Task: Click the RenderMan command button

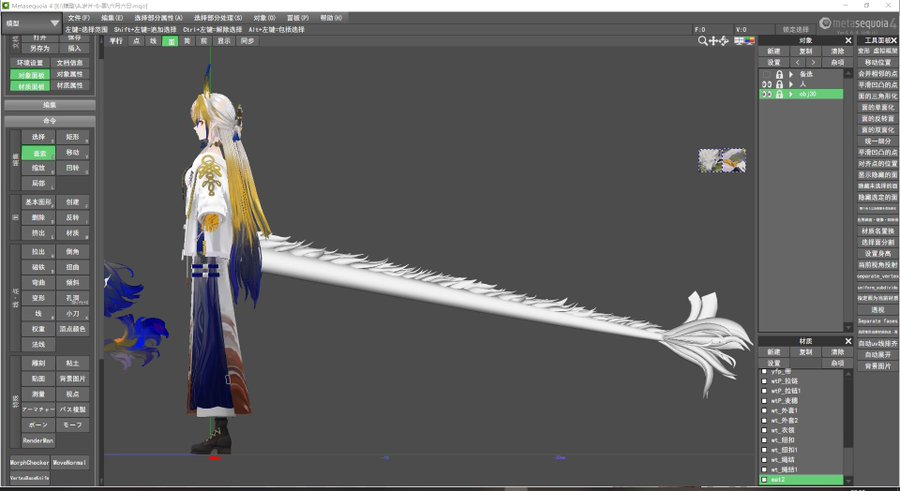Action: (38, 440)
